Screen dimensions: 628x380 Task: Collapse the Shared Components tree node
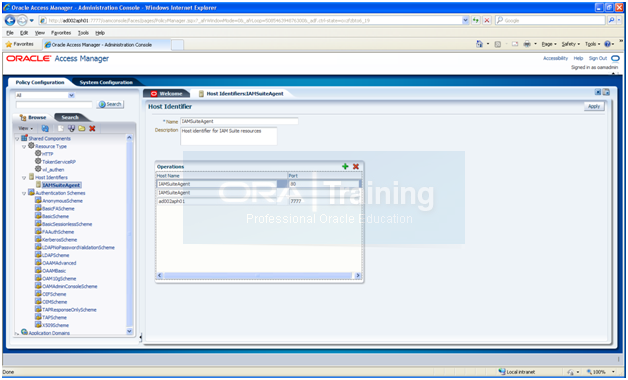(17, 139)
